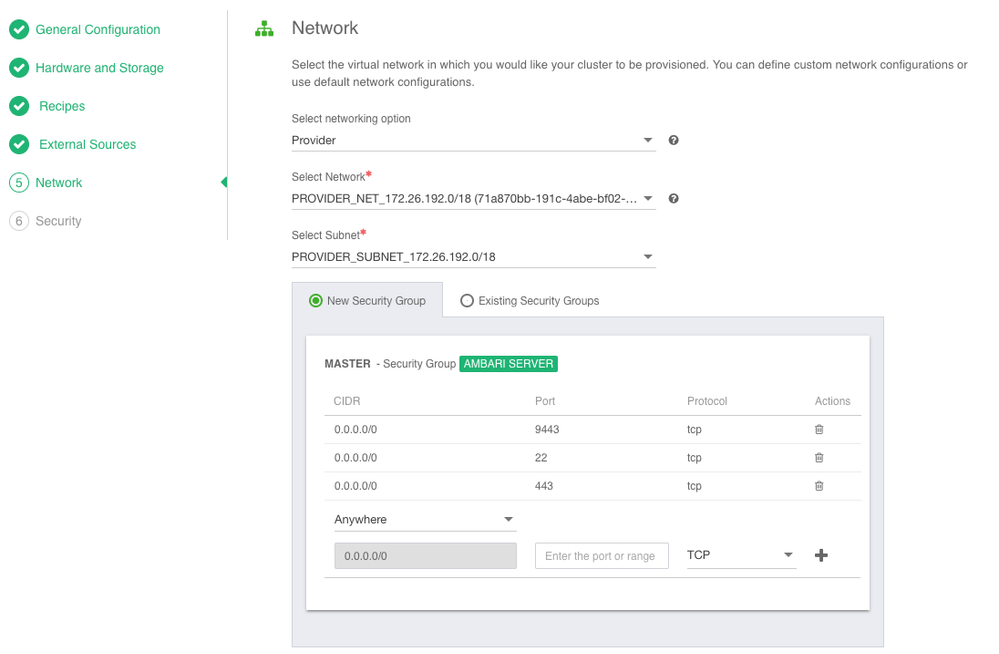Select the New Security Group radio button
The width and height of the screenshot is (999, 654).
pyautogui.click(x=316, y=300)
